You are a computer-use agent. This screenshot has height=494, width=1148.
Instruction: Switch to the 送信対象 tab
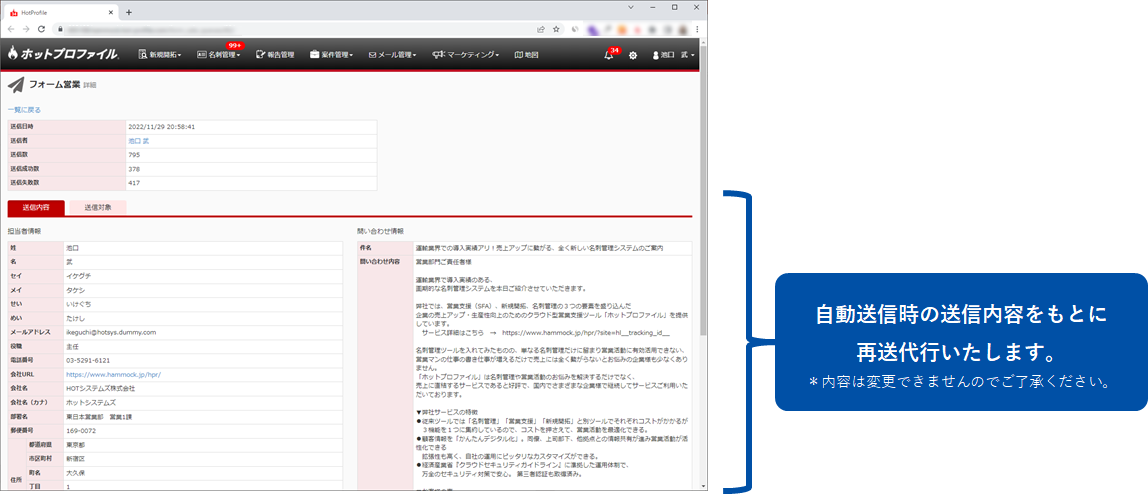click(x=98, y=208)
